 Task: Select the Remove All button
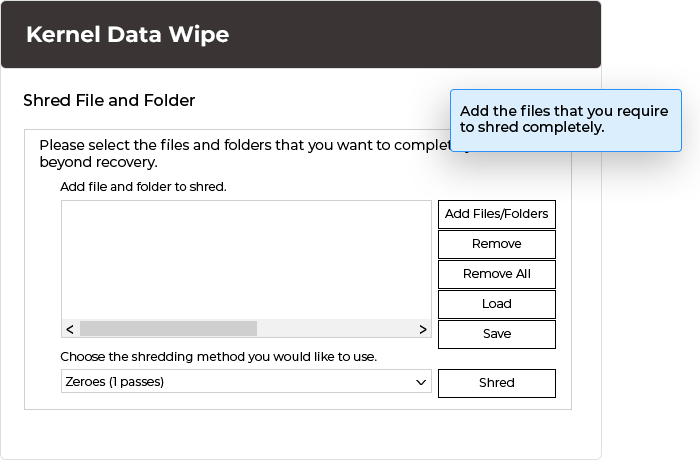[x=496, y=274]
